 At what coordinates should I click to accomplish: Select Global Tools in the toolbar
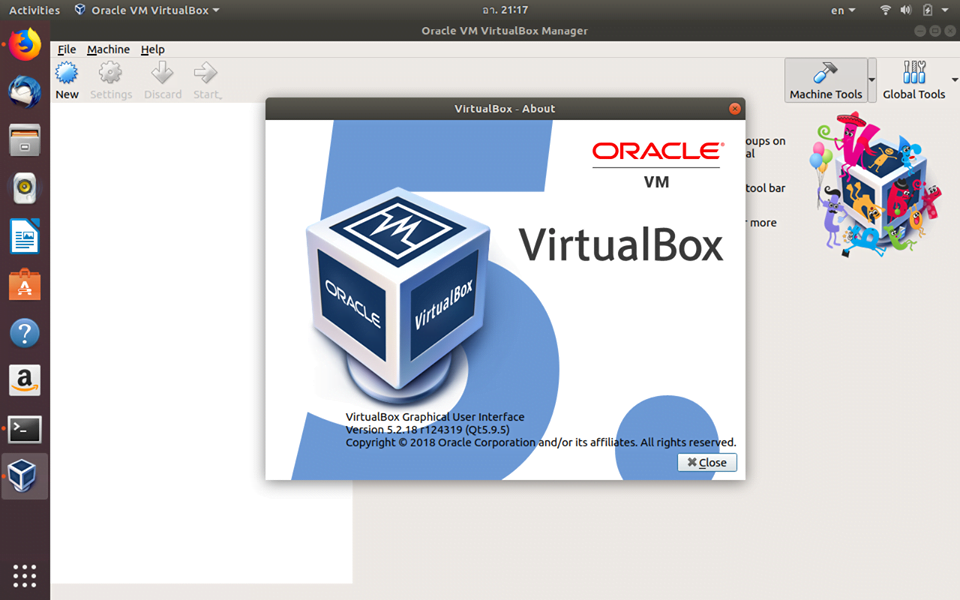coord(913,80)
